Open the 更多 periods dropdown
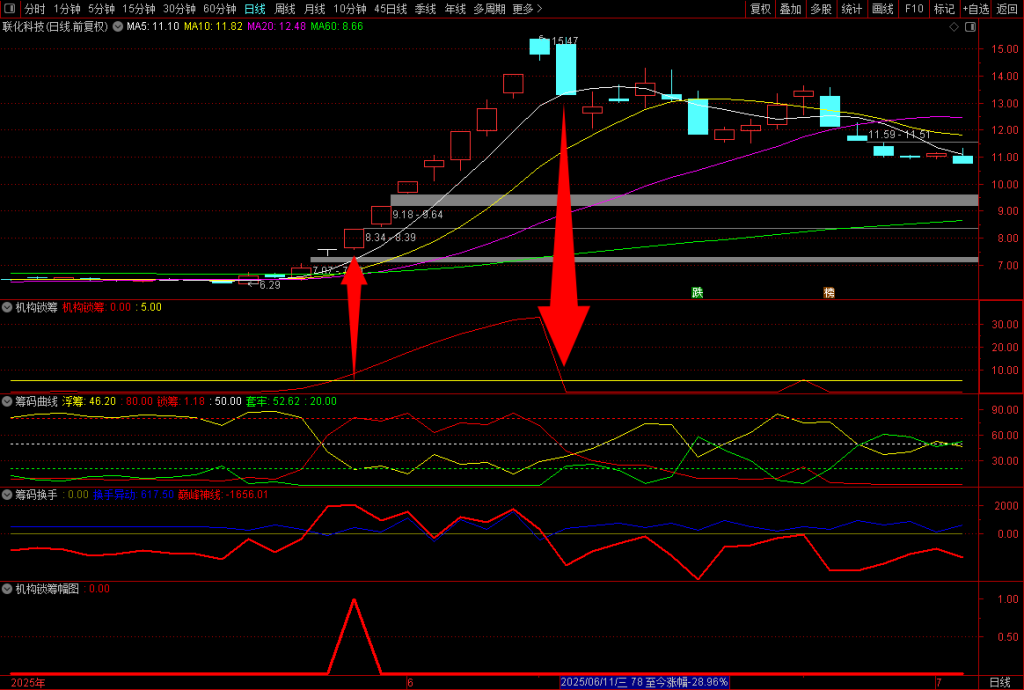The height and width of the screenshot is (690, 1024). [527, 9]
